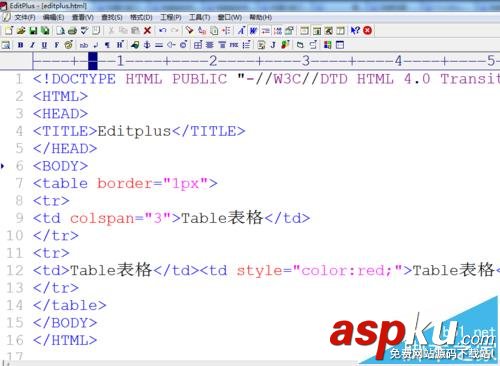This screenshot has width=500, height=366.
Task: Click the colspan="3" attribute
Action: [x=121, y=218]
